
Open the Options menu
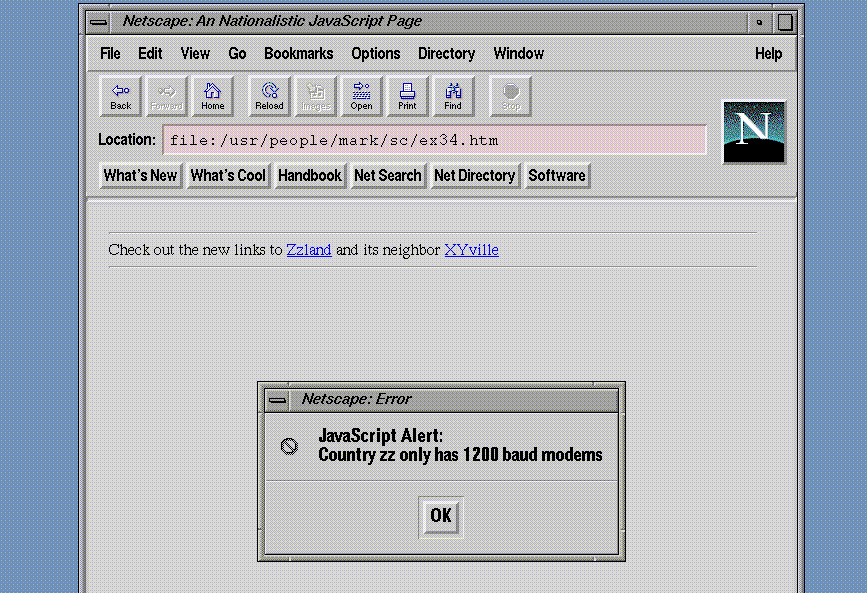pyautogui.click(x=375, y=54)
